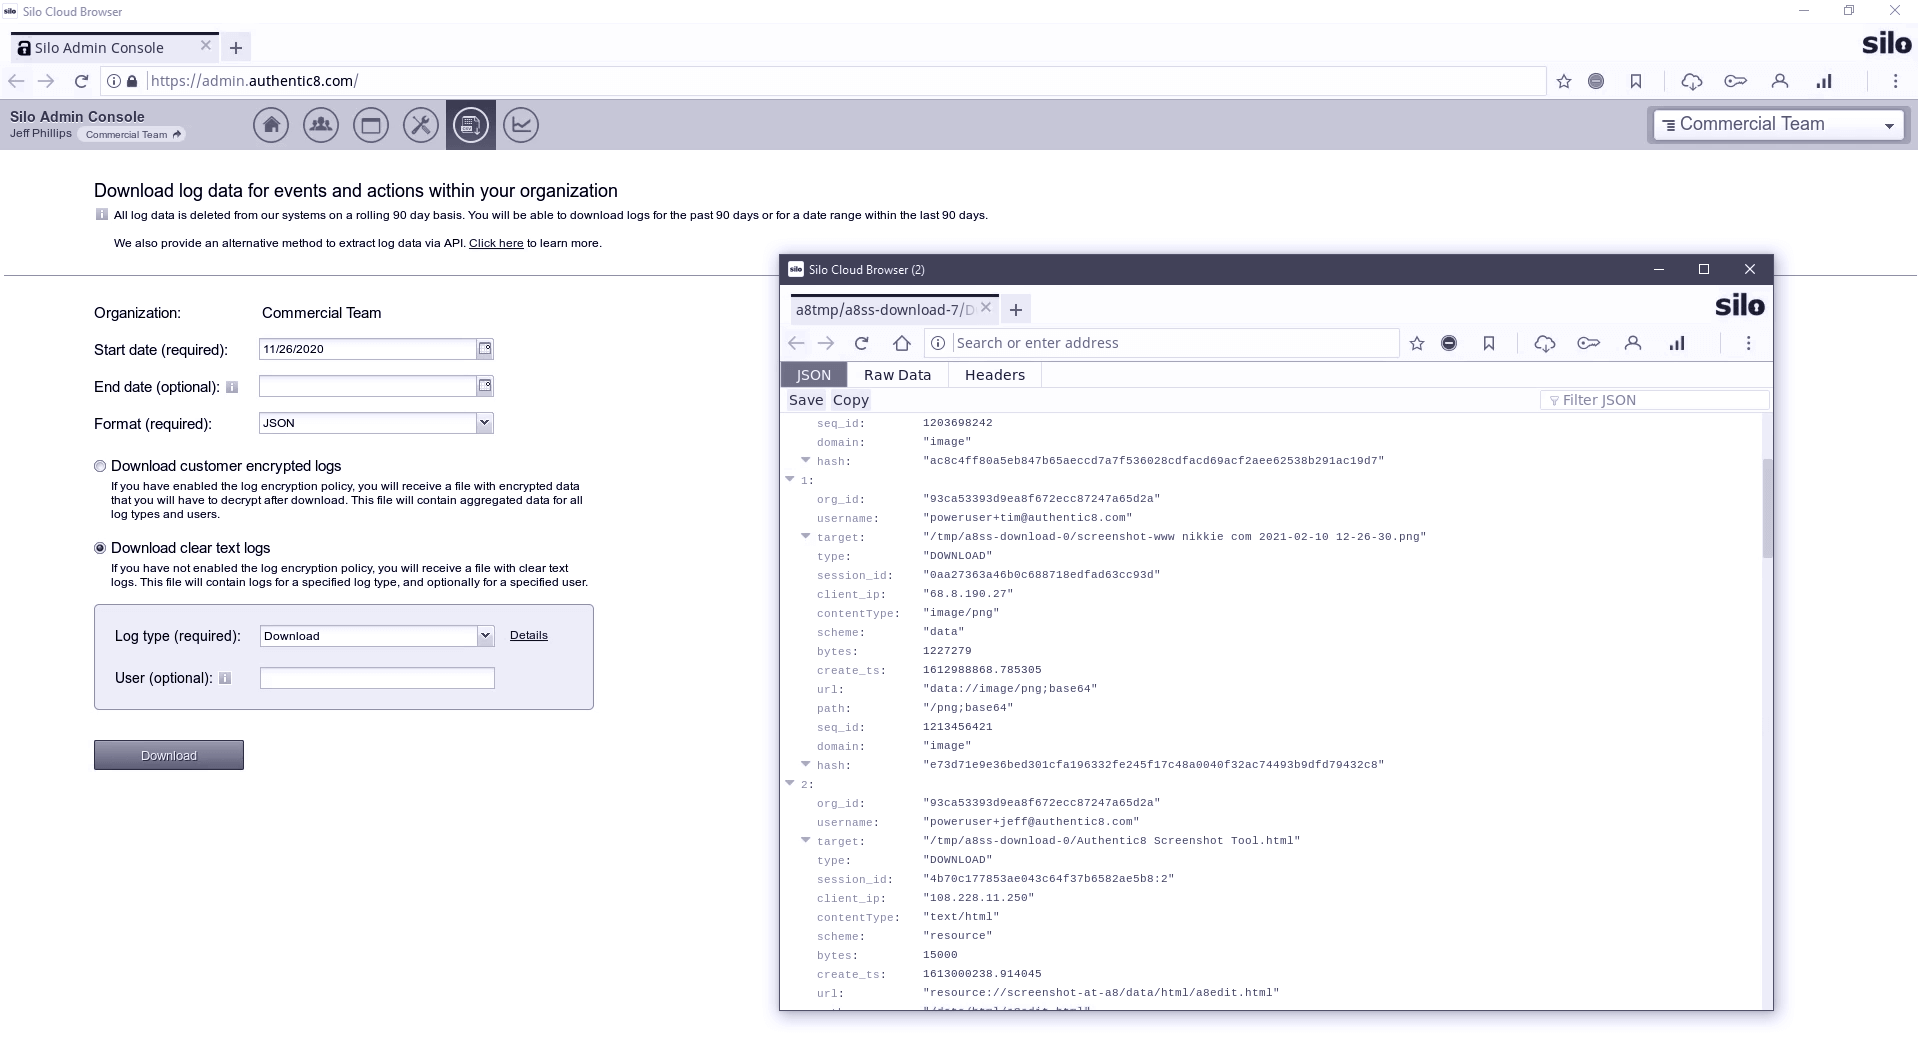Viewport: 1918px width, 1040px height.
Task: Open new tab in main browser window
Action: click(236, 48)
